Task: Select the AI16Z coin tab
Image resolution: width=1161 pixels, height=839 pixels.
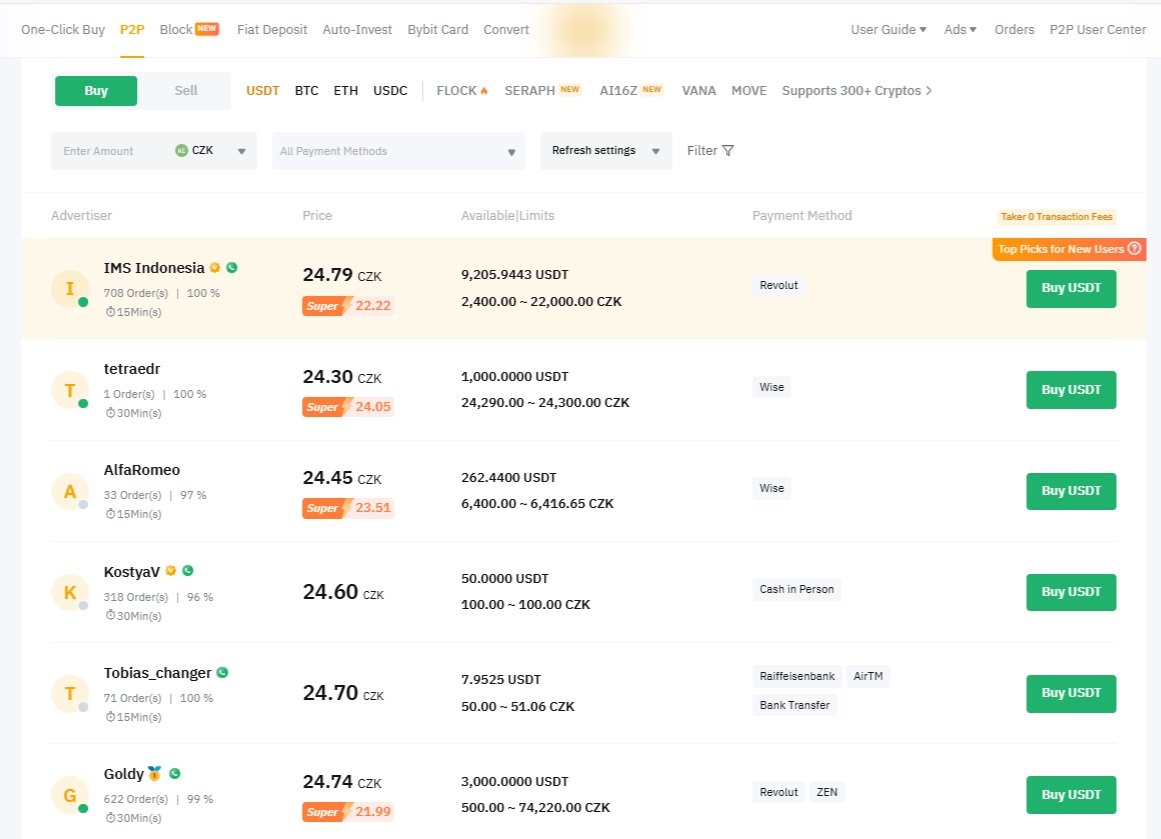Action: click(618, 90)
